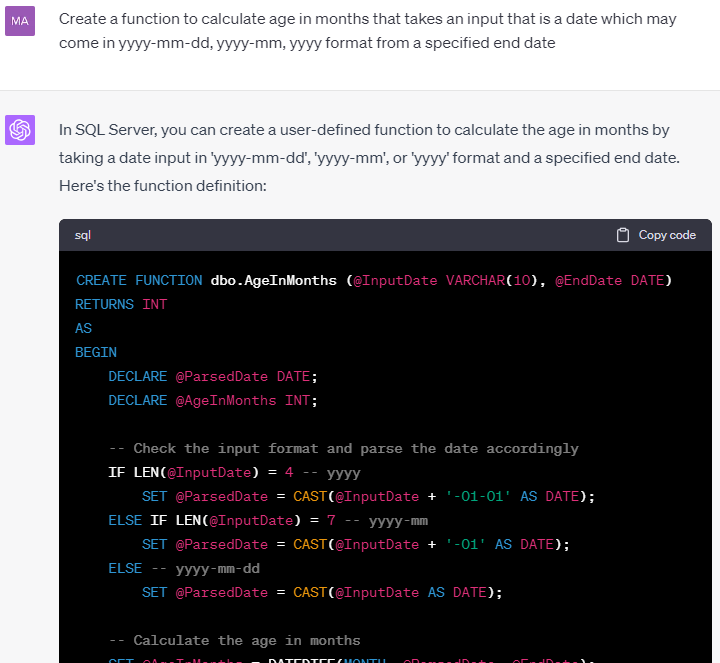Image resolution: width=720 pixels, height=663 pixels.
Task: Copy the SQL code block
Action: pyautogui.click(x=656, y=235)
